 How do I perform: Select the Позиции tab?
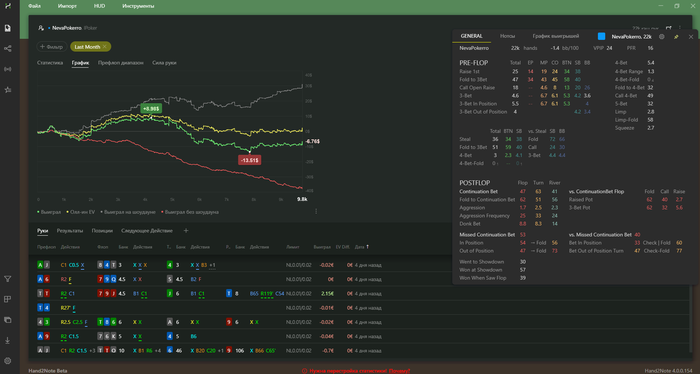[102, 231]
